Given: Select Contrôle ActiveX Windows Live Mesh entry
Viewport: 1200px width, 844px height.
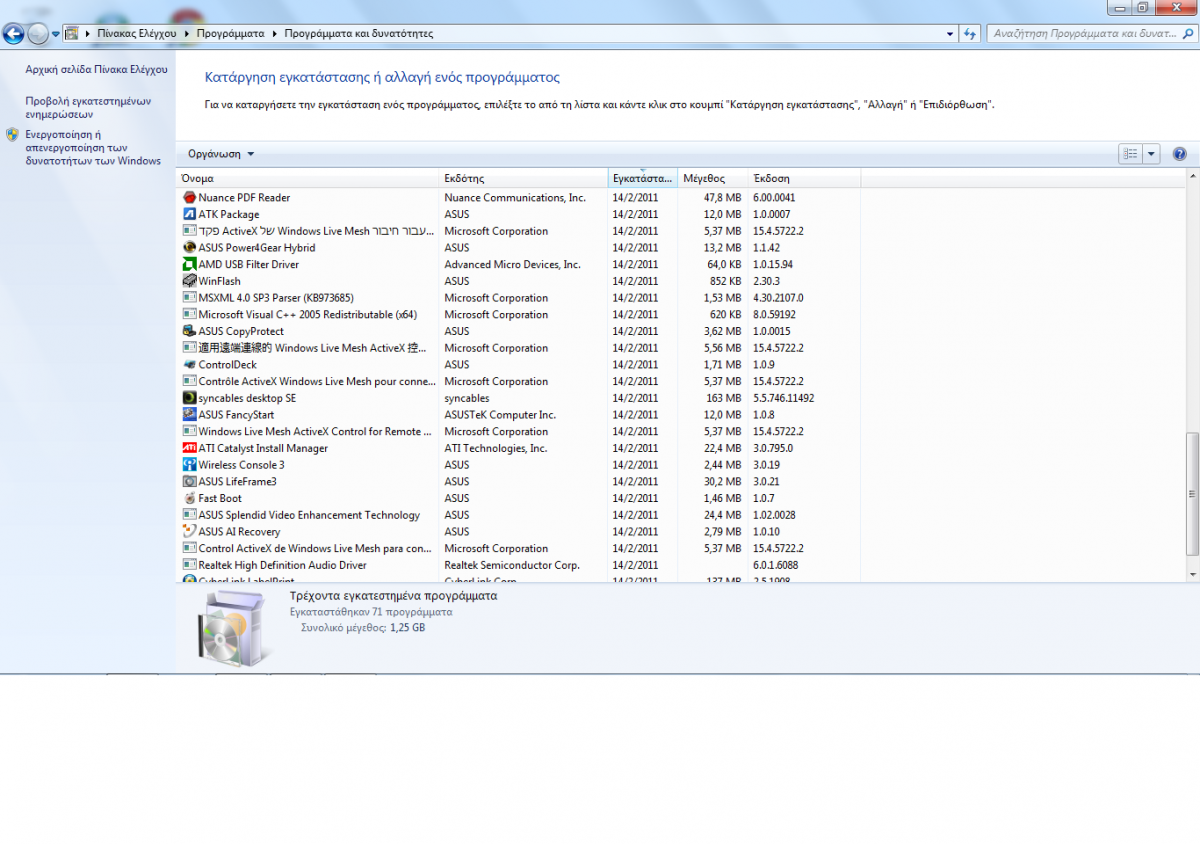Looking at the screenshot, I should tap(315, 381).
